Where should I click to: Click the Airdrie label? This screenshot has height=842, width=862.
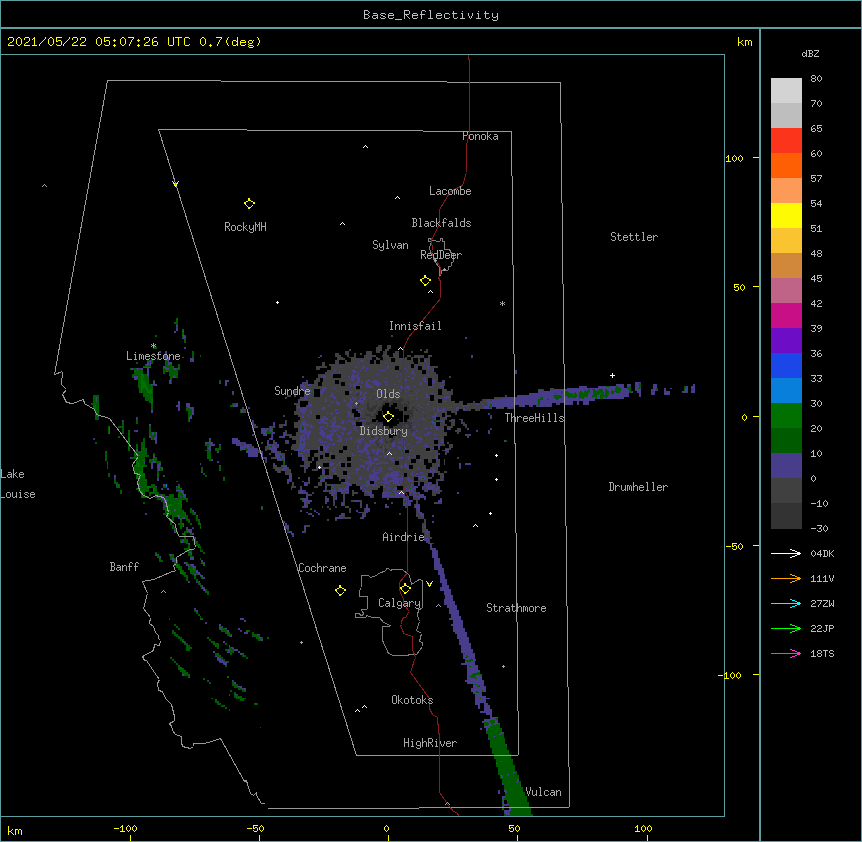[x=404, y=537]
